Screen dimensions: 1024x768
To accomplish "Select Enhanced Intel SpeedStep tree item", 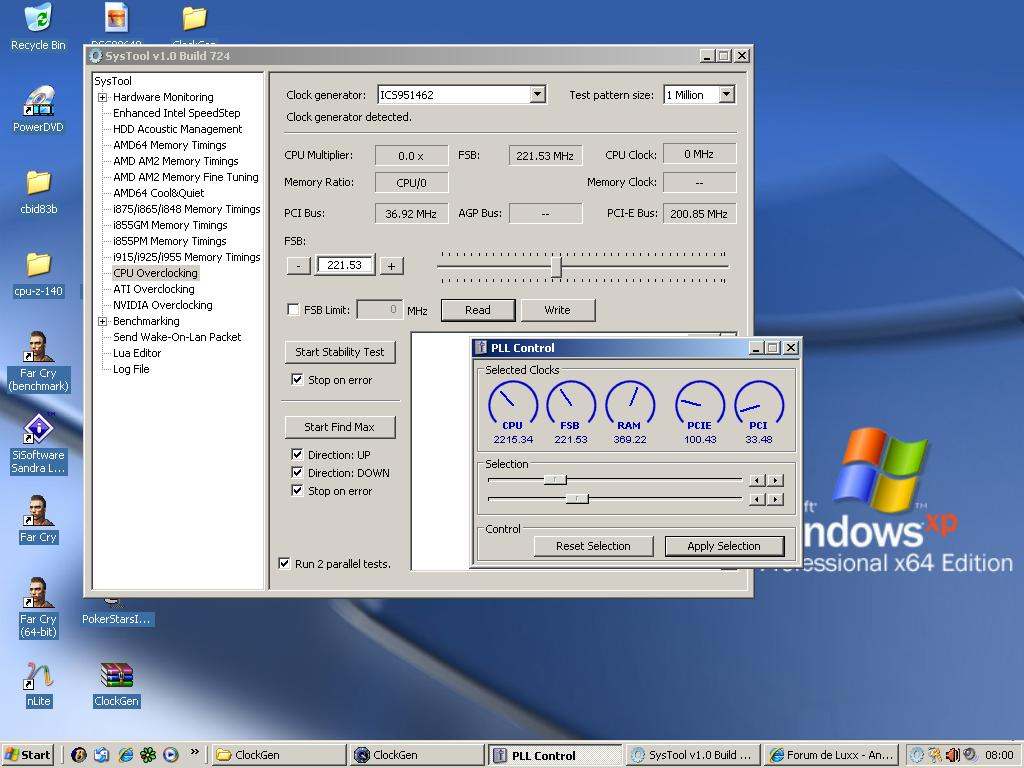I will [177, 113].
